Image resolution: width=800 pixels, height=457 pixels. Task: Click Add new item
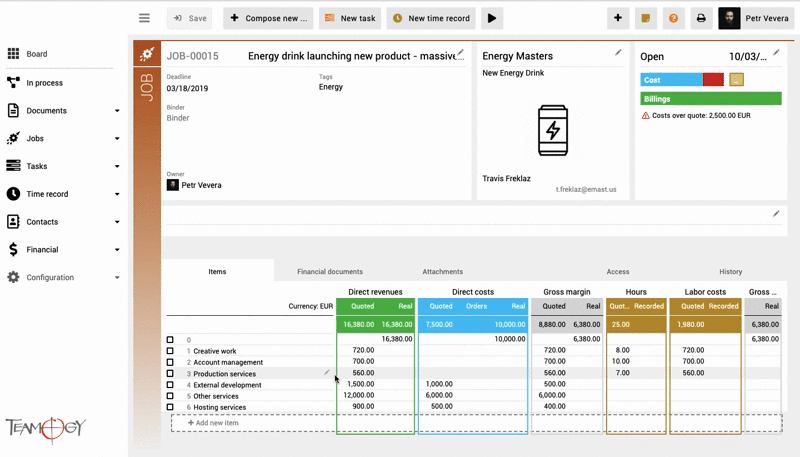(213, 423)
